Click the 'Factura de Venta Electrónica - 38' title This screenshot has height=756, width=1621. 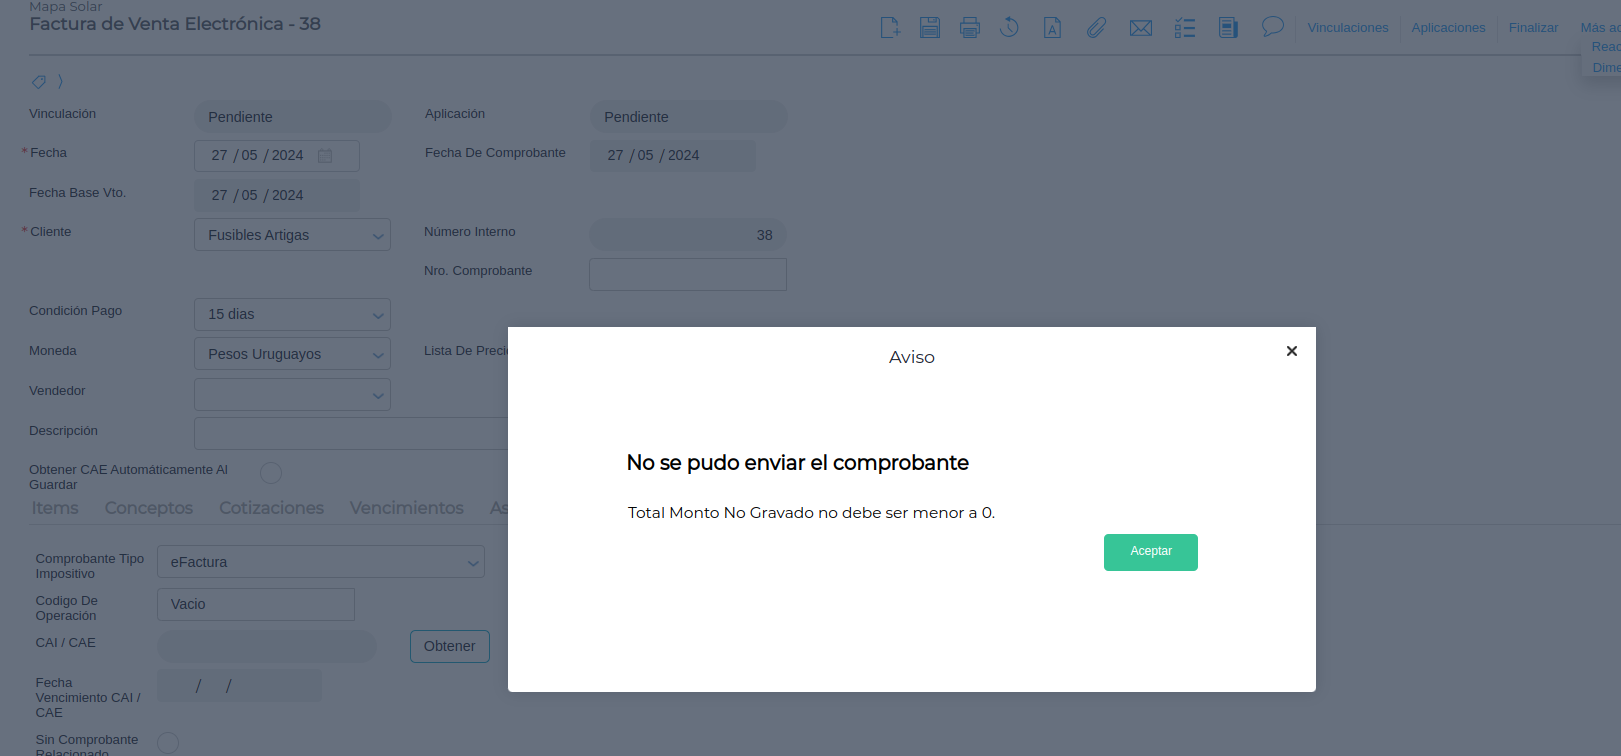(175, 24)
